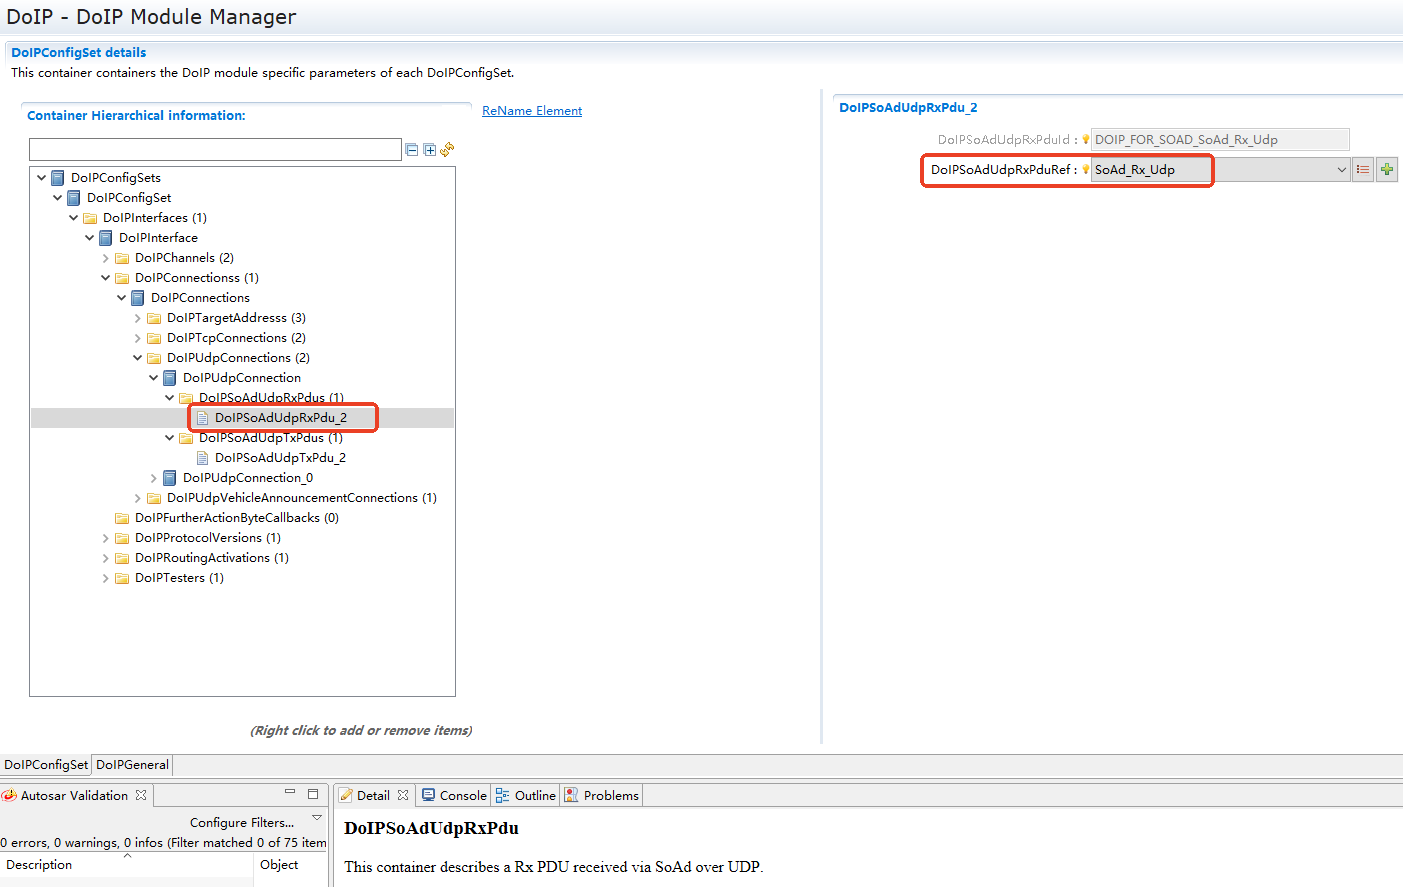Click the red list icon beside DoIPSoAdUdpRxPduRef
The width and height of the screenshot is (1403, 887).
[1363, 170]
